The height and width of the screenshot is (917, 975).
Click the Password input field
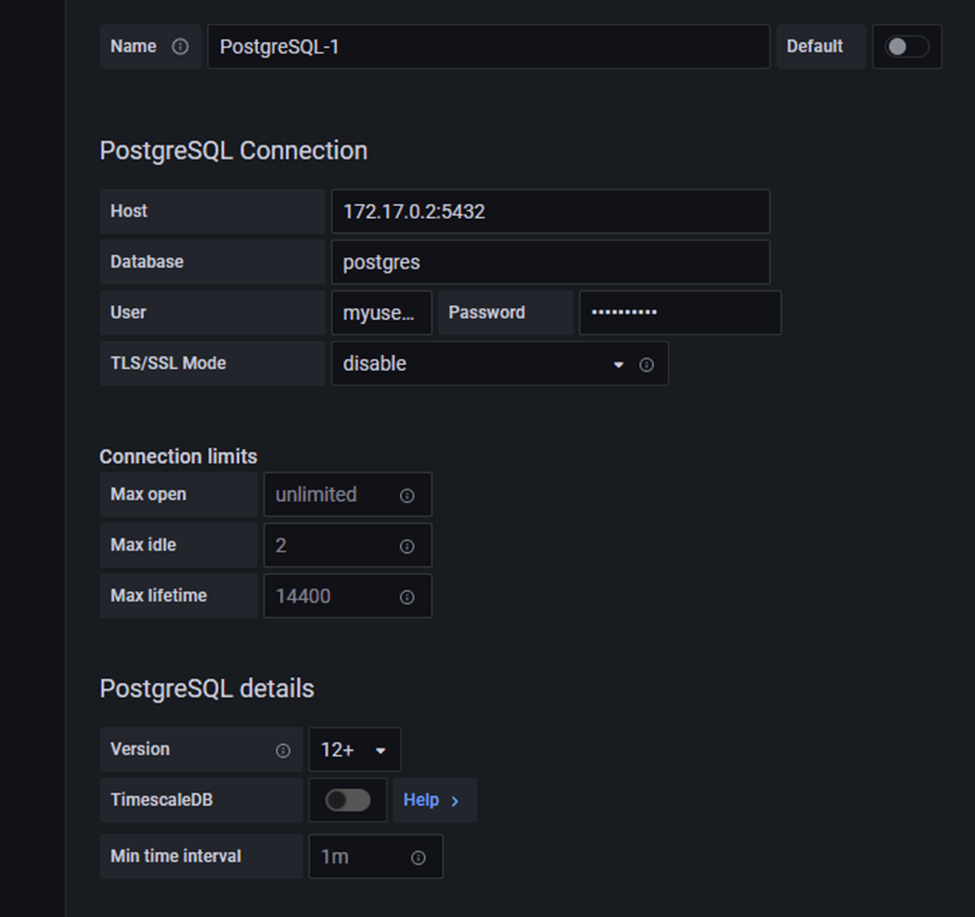click(680, 313)
